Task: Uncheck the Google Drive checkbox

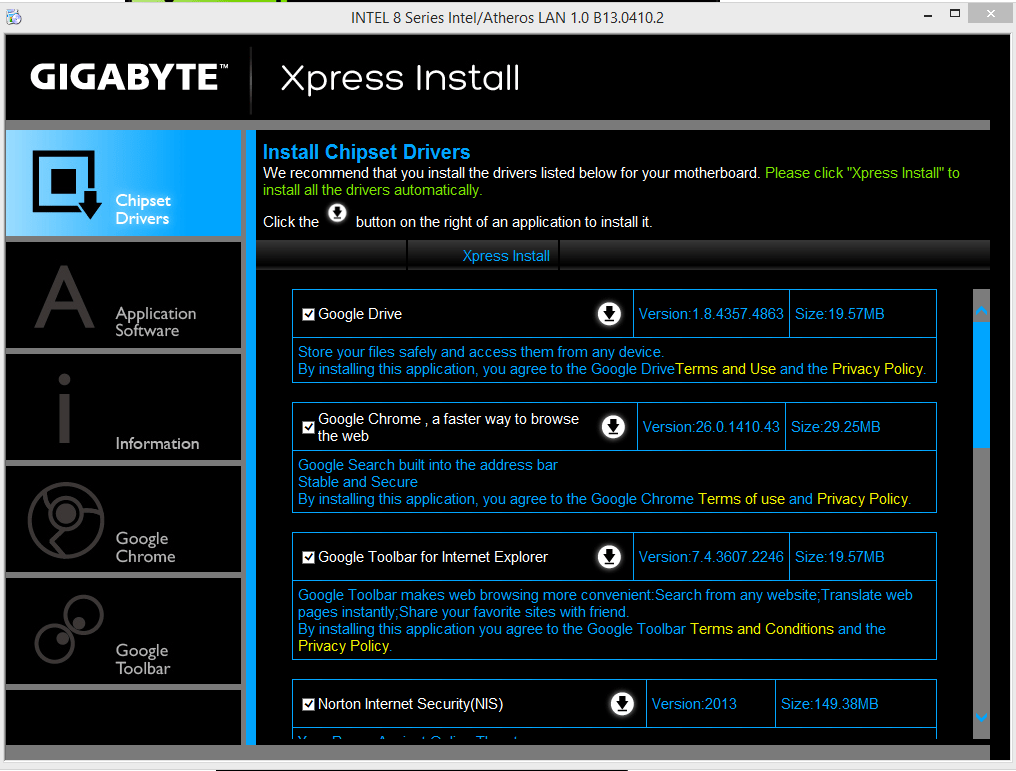Action: 308,314
